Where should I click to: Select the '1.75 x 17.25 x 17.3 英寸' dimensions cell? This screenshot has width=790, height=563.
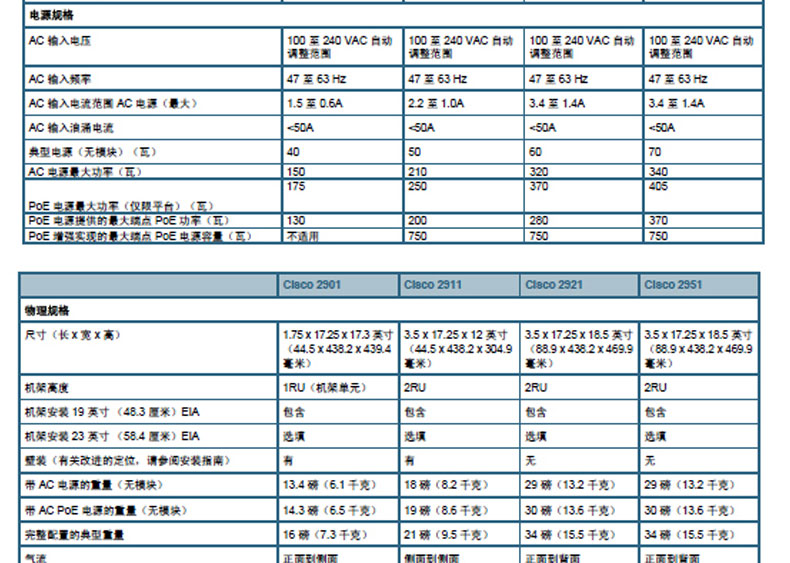coord(338,349)
